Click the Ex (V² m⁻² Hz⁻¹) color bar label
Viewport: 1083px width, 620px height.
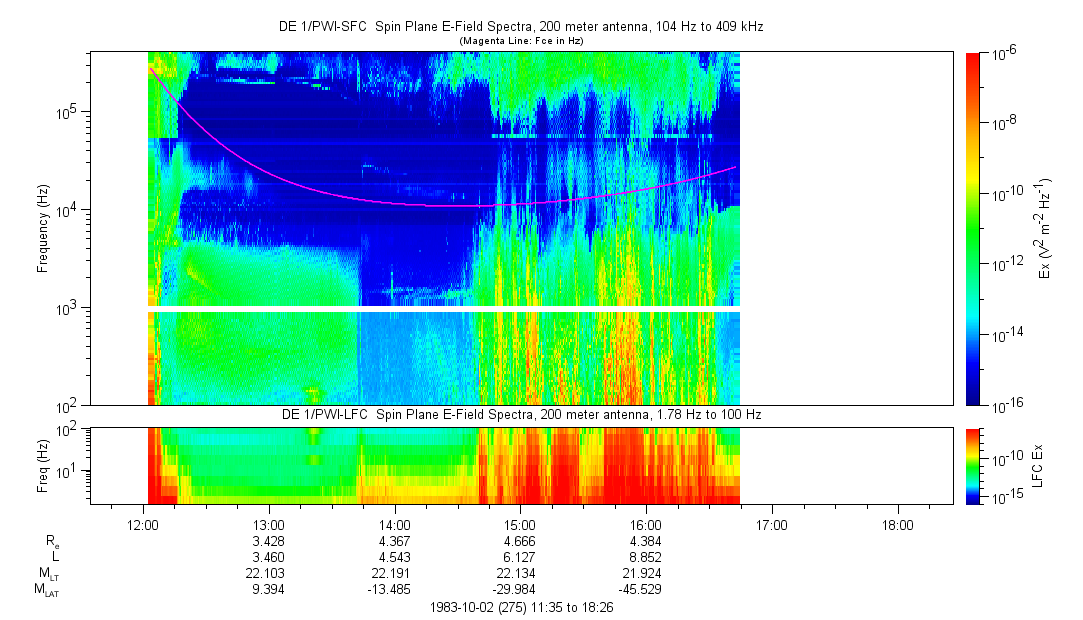pyautogui.click(x=1045, y=229)
